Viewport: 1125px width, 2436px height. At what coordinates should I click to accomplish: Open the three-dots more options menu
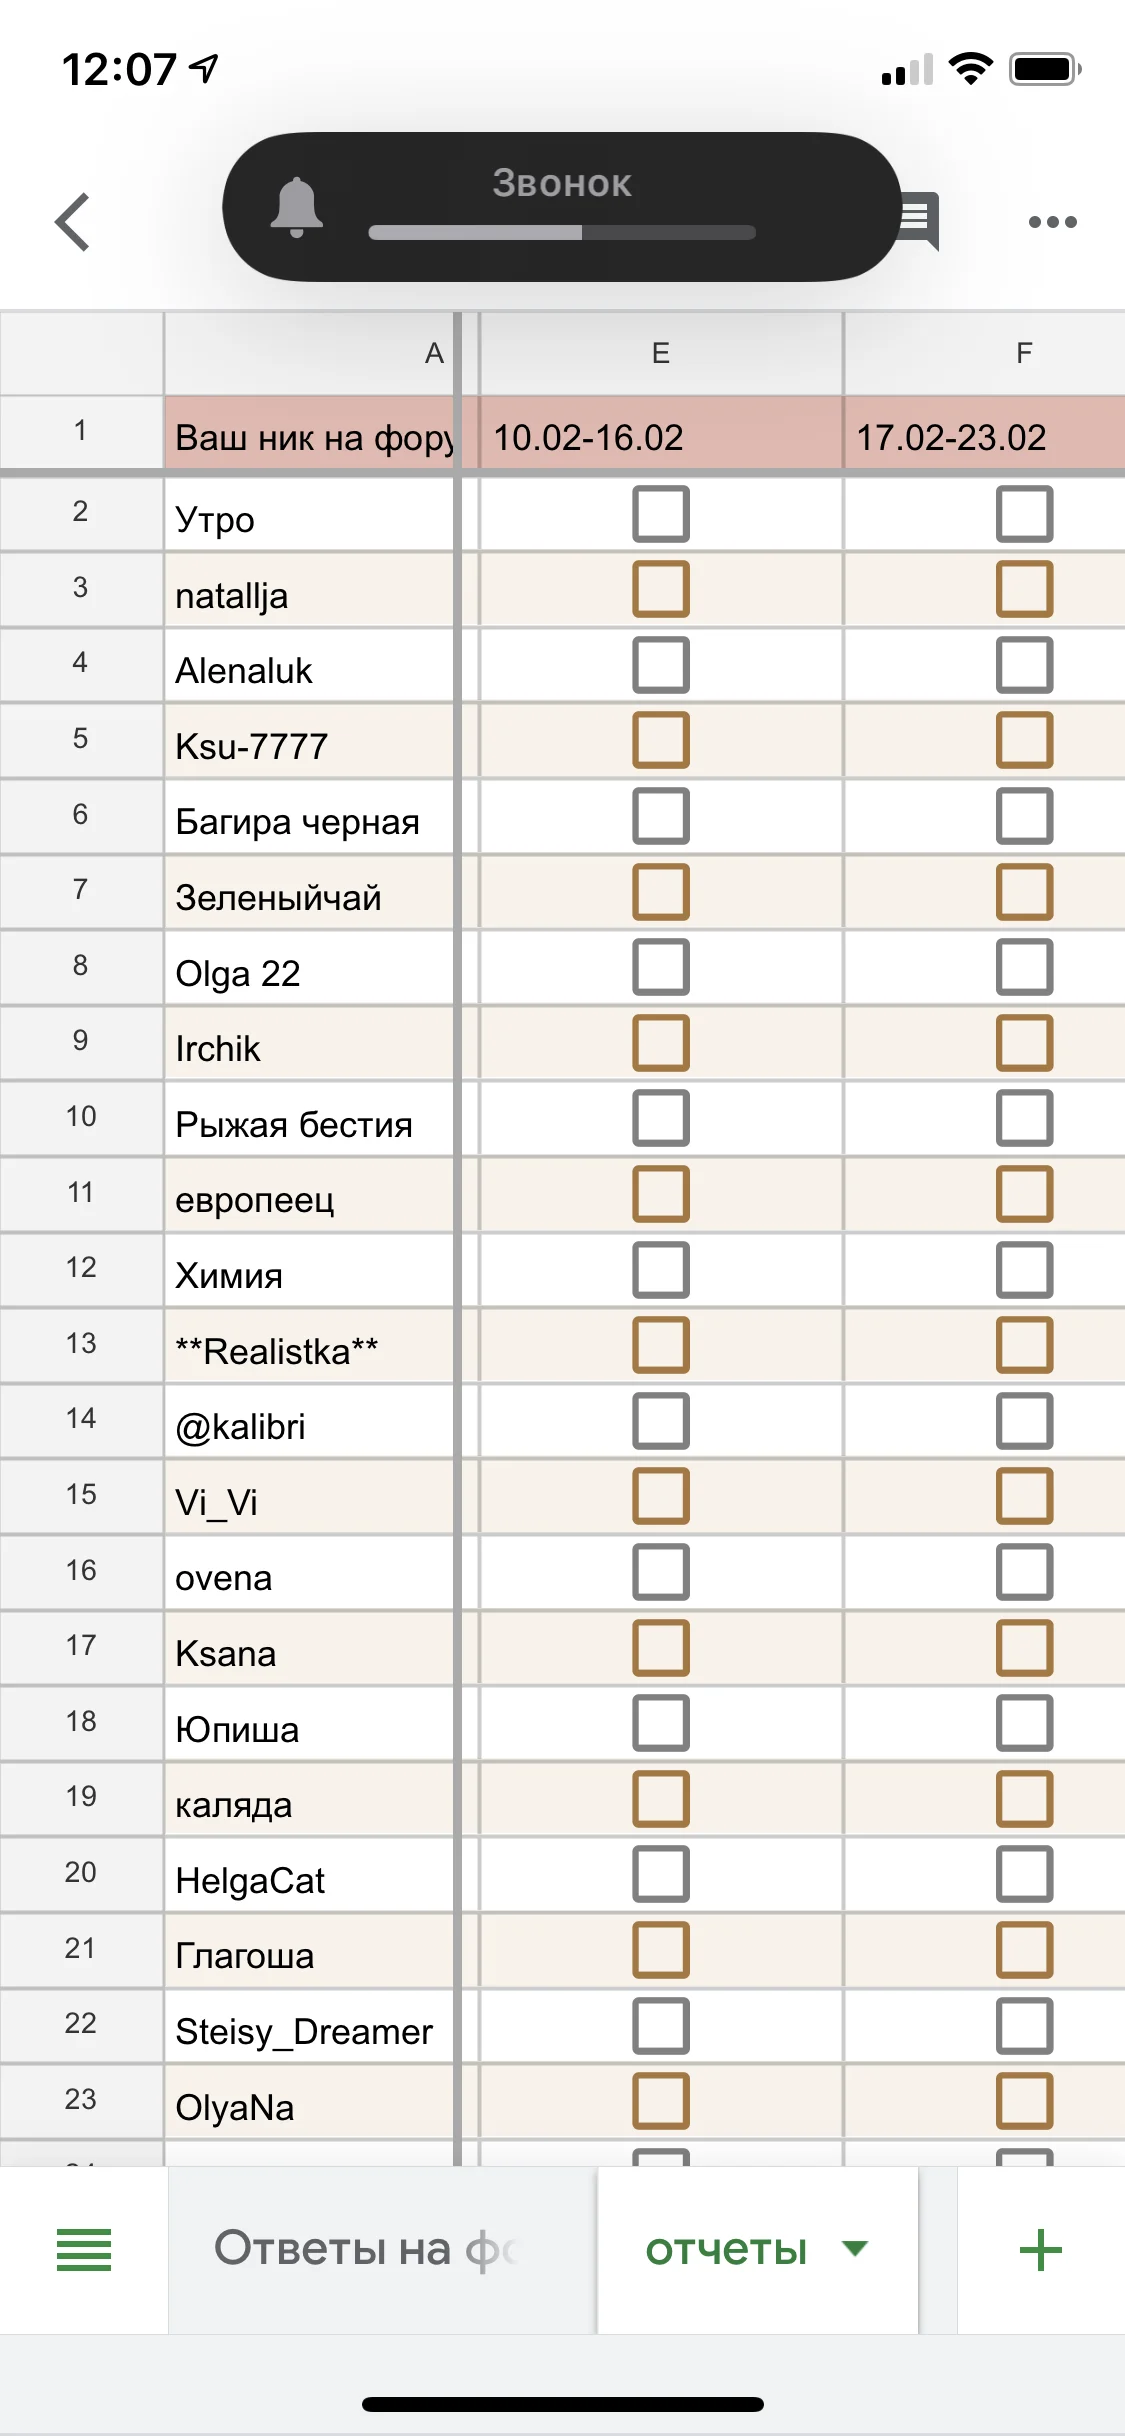click(1052, 221)
